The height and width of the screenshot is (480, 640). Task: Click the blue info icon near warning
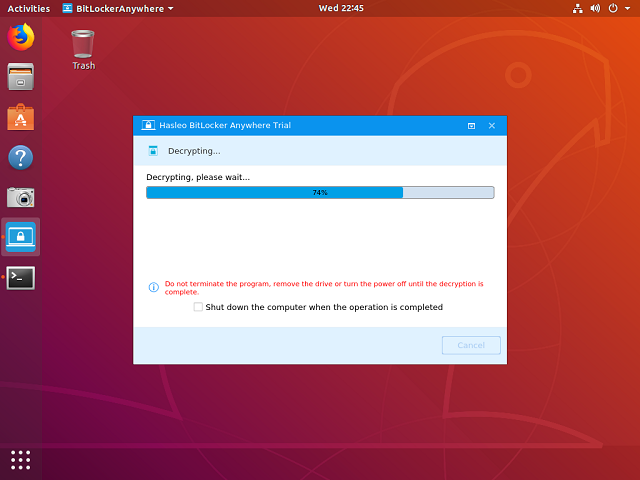tap(153, 287)
